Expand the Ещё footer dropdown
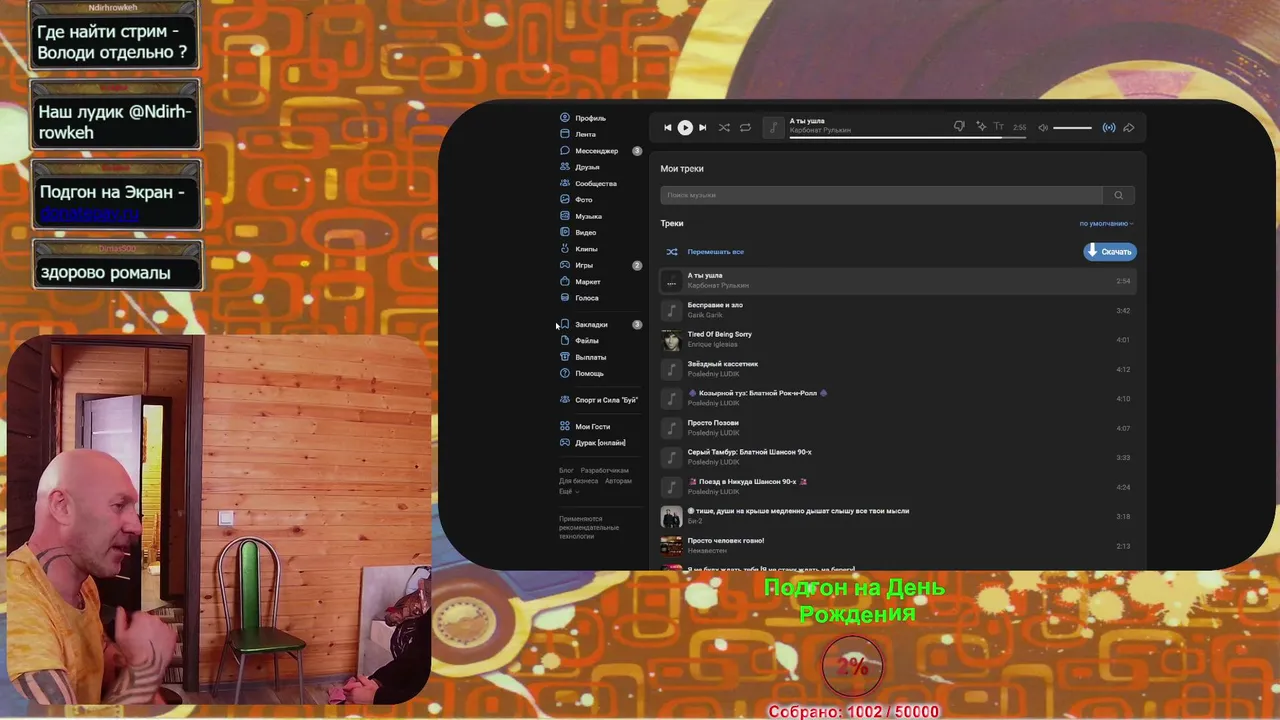This screenshot has width=1280, height=720. tap(568, 492)
